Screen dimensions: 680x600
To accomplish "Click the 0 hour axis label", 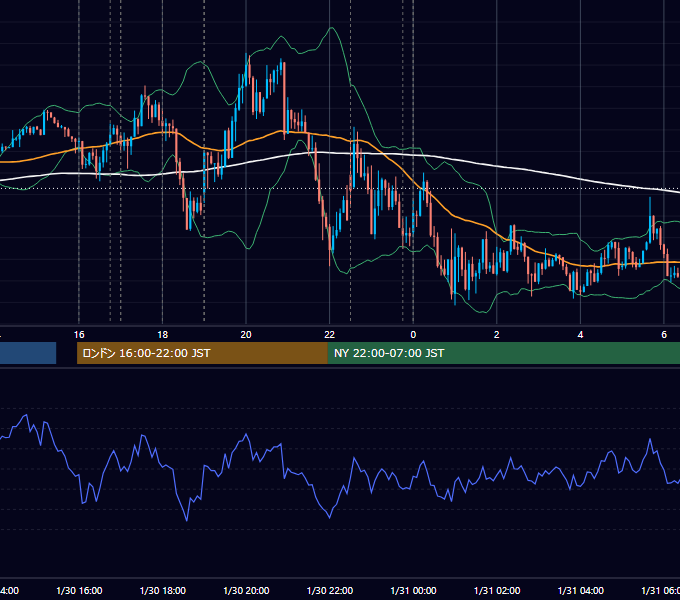I will [x=413, y=335].
